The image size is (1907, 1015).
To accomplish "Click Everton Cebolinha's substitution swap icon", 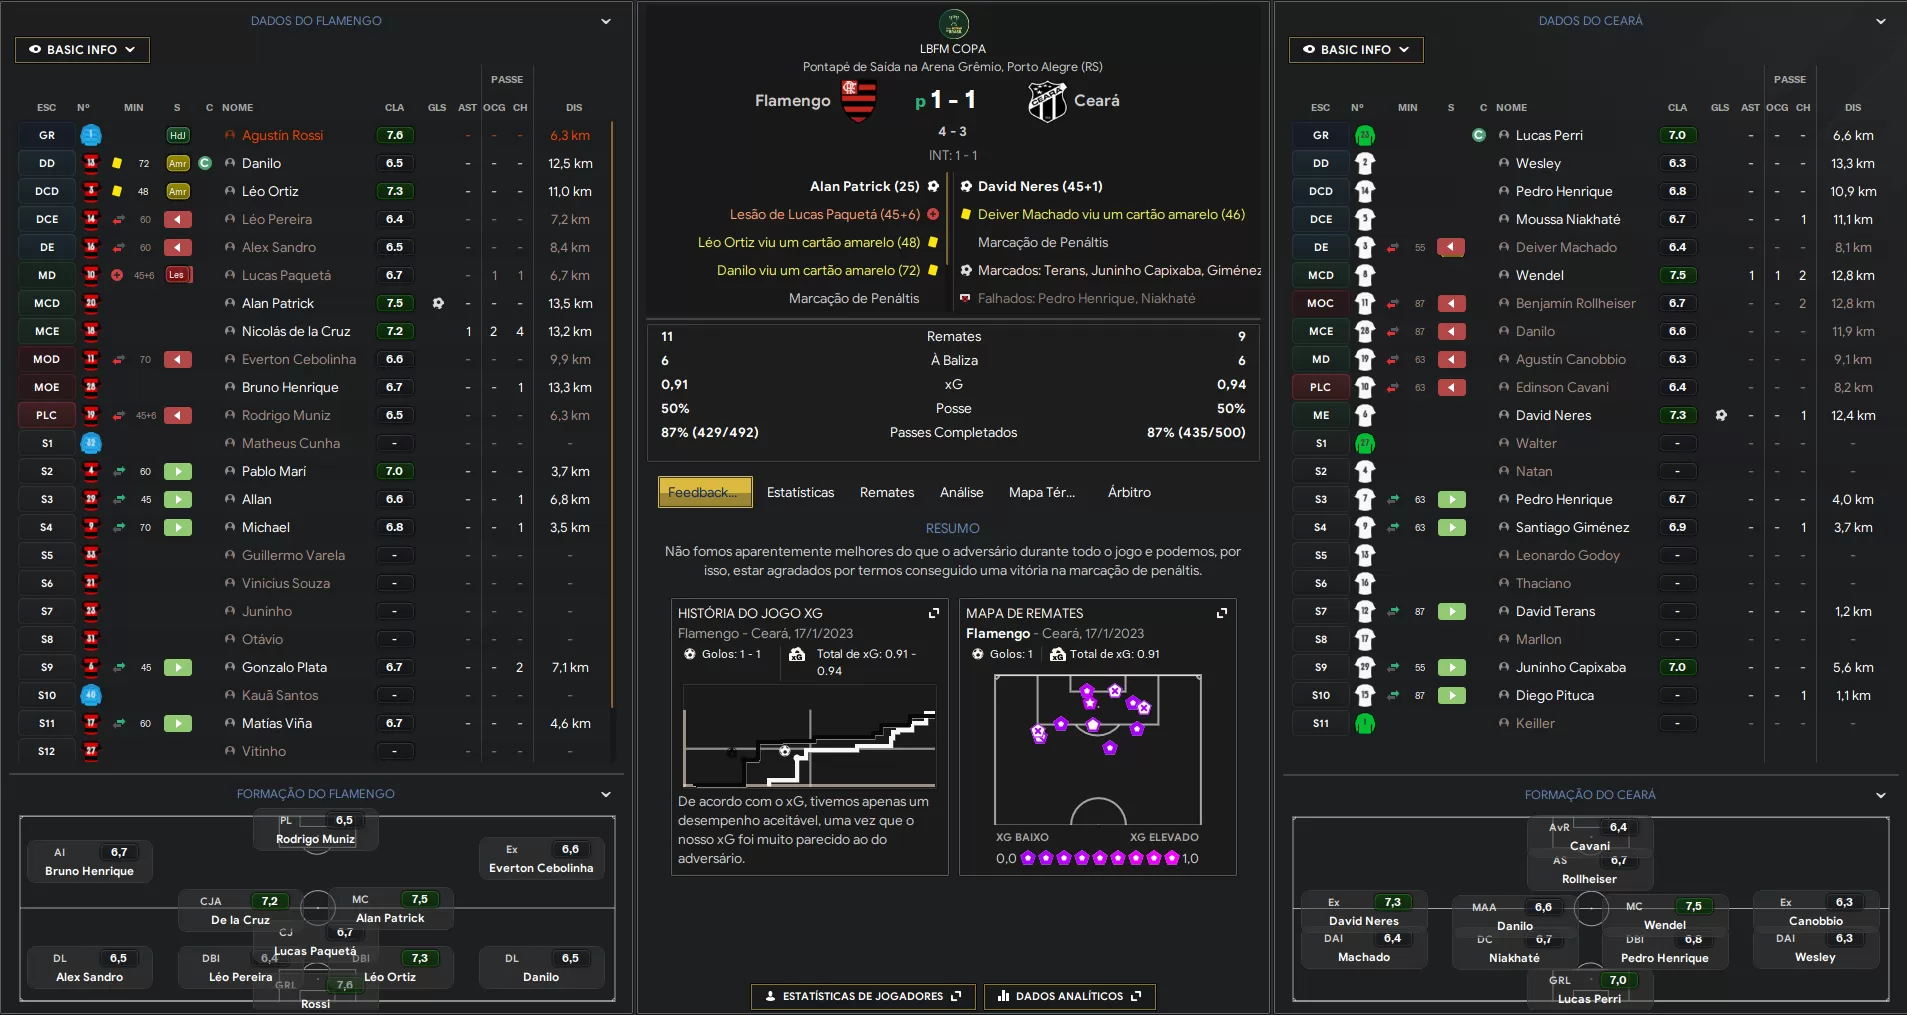I will tap(118, 359).
